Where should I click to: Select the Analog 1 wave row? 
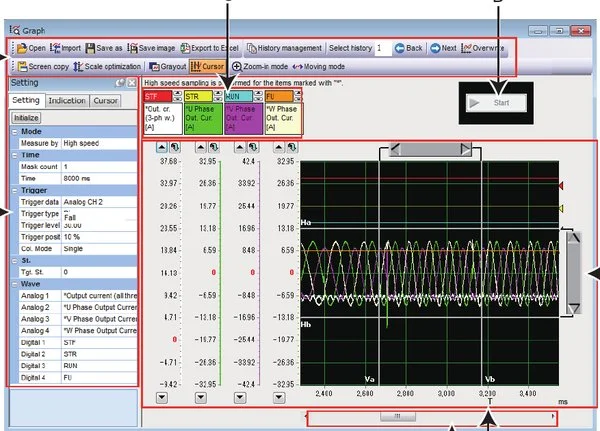click(x=78, y=295)
